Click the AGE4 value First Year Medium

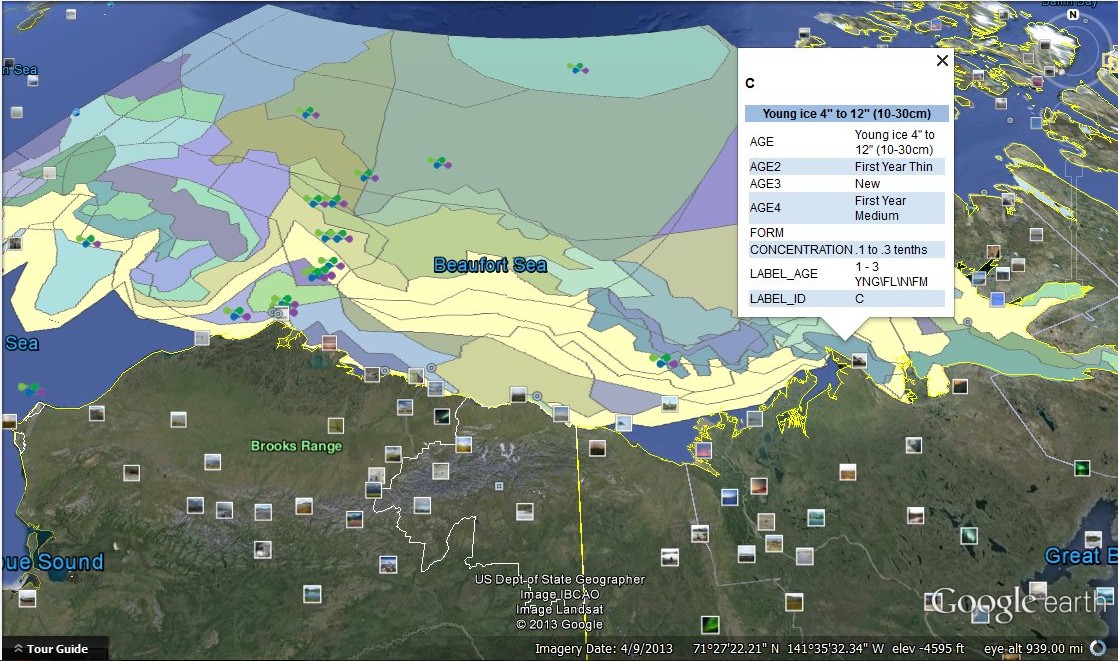pos(880,207)
